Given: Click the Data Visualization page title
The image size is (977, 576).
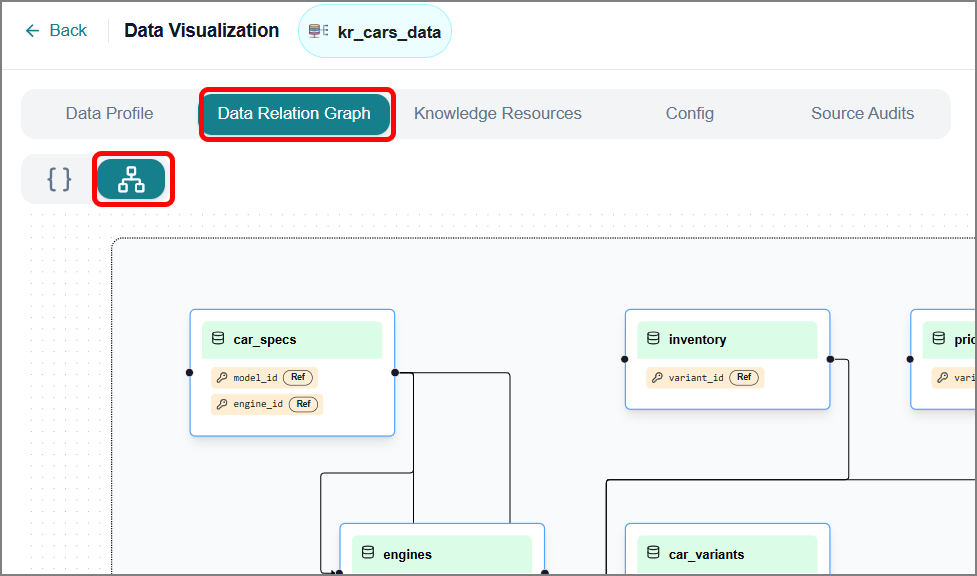Looking at the screenshot, I should (x=201, y=31).
